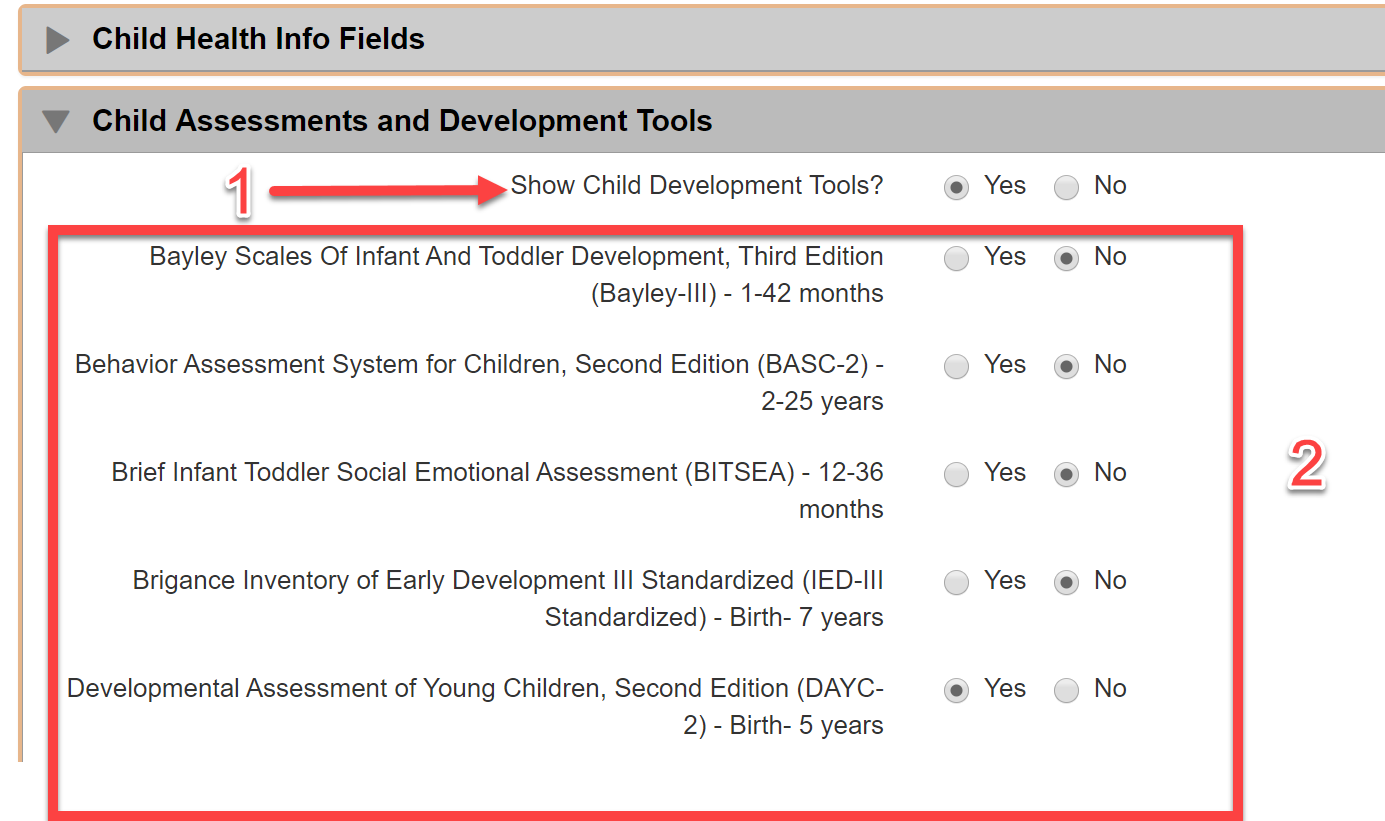This screenshot has width=1385, height=821.
Task: Select Yes for Show Child Development Tools
Action: point(957,187)
